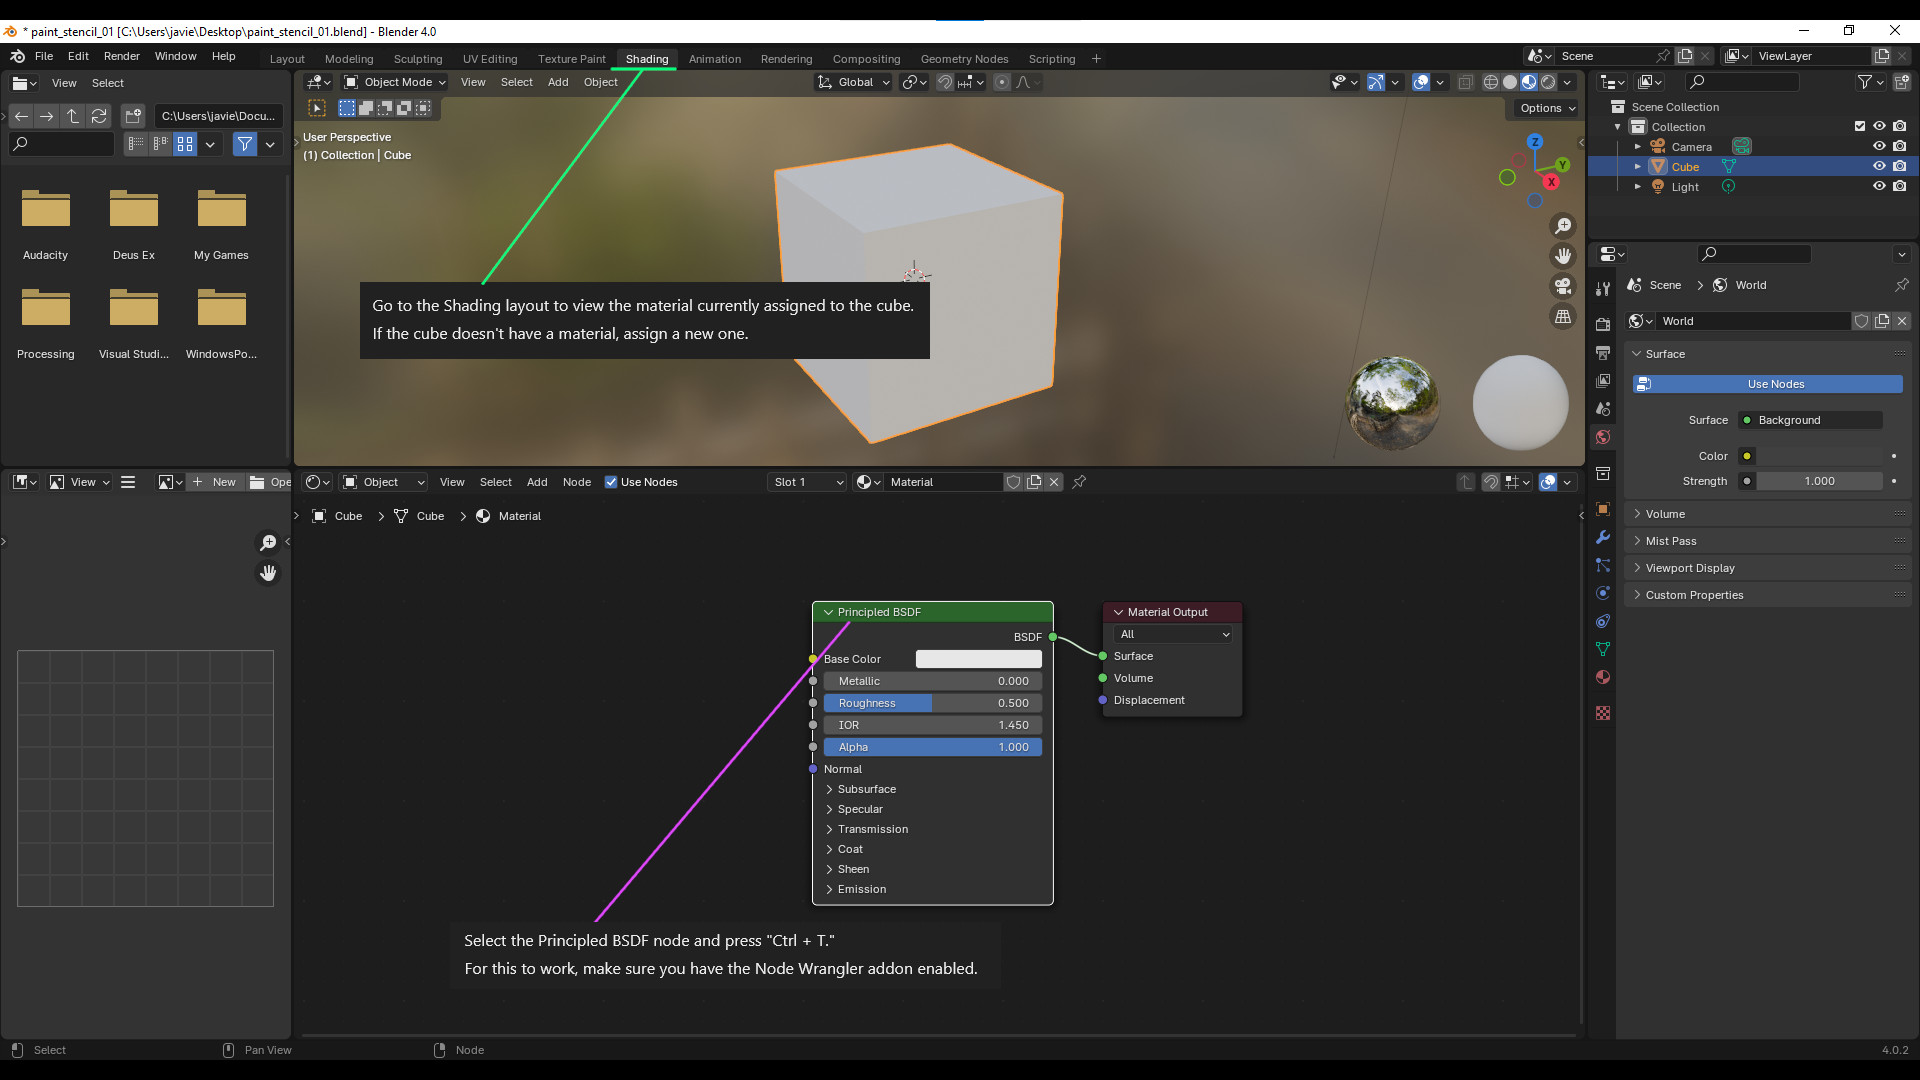This screenshot has width=1920, height=1080.
Task: Open the Modifiers properties tab
Action: 1603,536
